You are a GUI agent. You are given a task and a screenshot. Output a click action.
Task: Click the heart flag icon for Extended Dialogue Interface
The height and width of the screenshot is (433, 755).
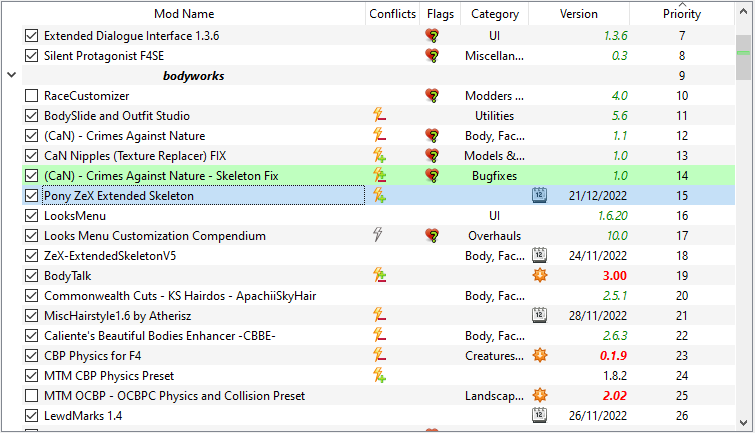tap(432, 36)
